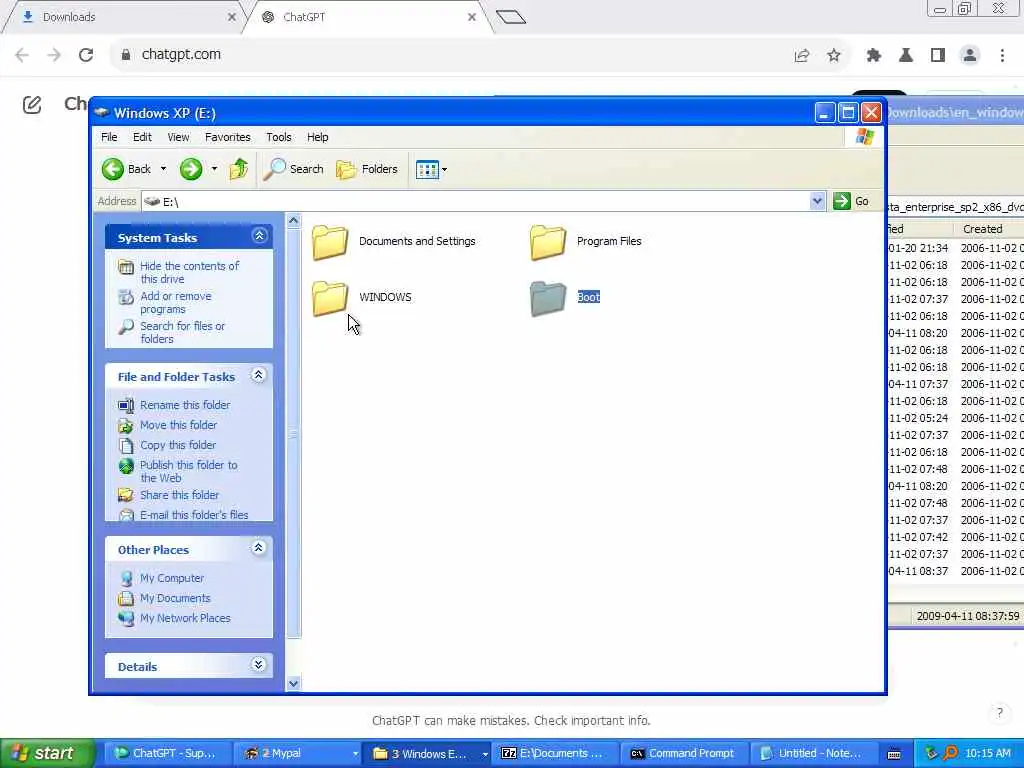Click the ChatGPT new chat pencil icon
Screen dimensions: 1024x768
tap(32, 104)
